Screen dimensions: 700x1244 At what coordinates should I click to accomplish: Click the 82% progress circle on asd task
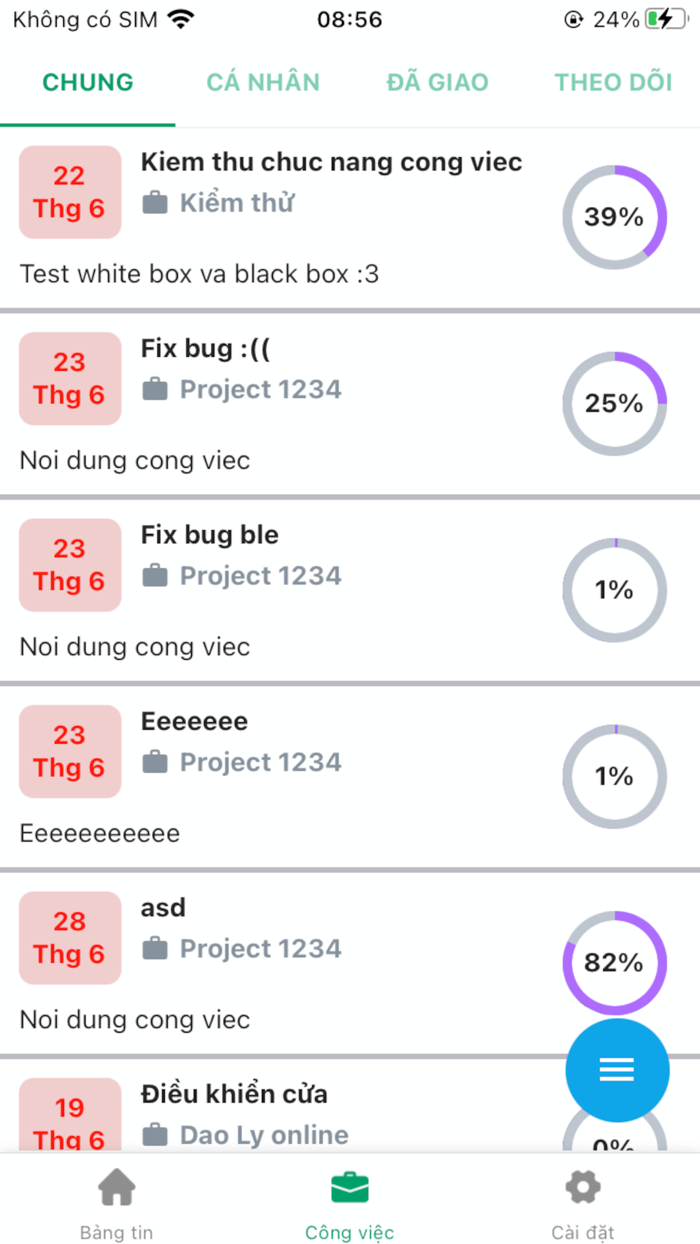614,963
